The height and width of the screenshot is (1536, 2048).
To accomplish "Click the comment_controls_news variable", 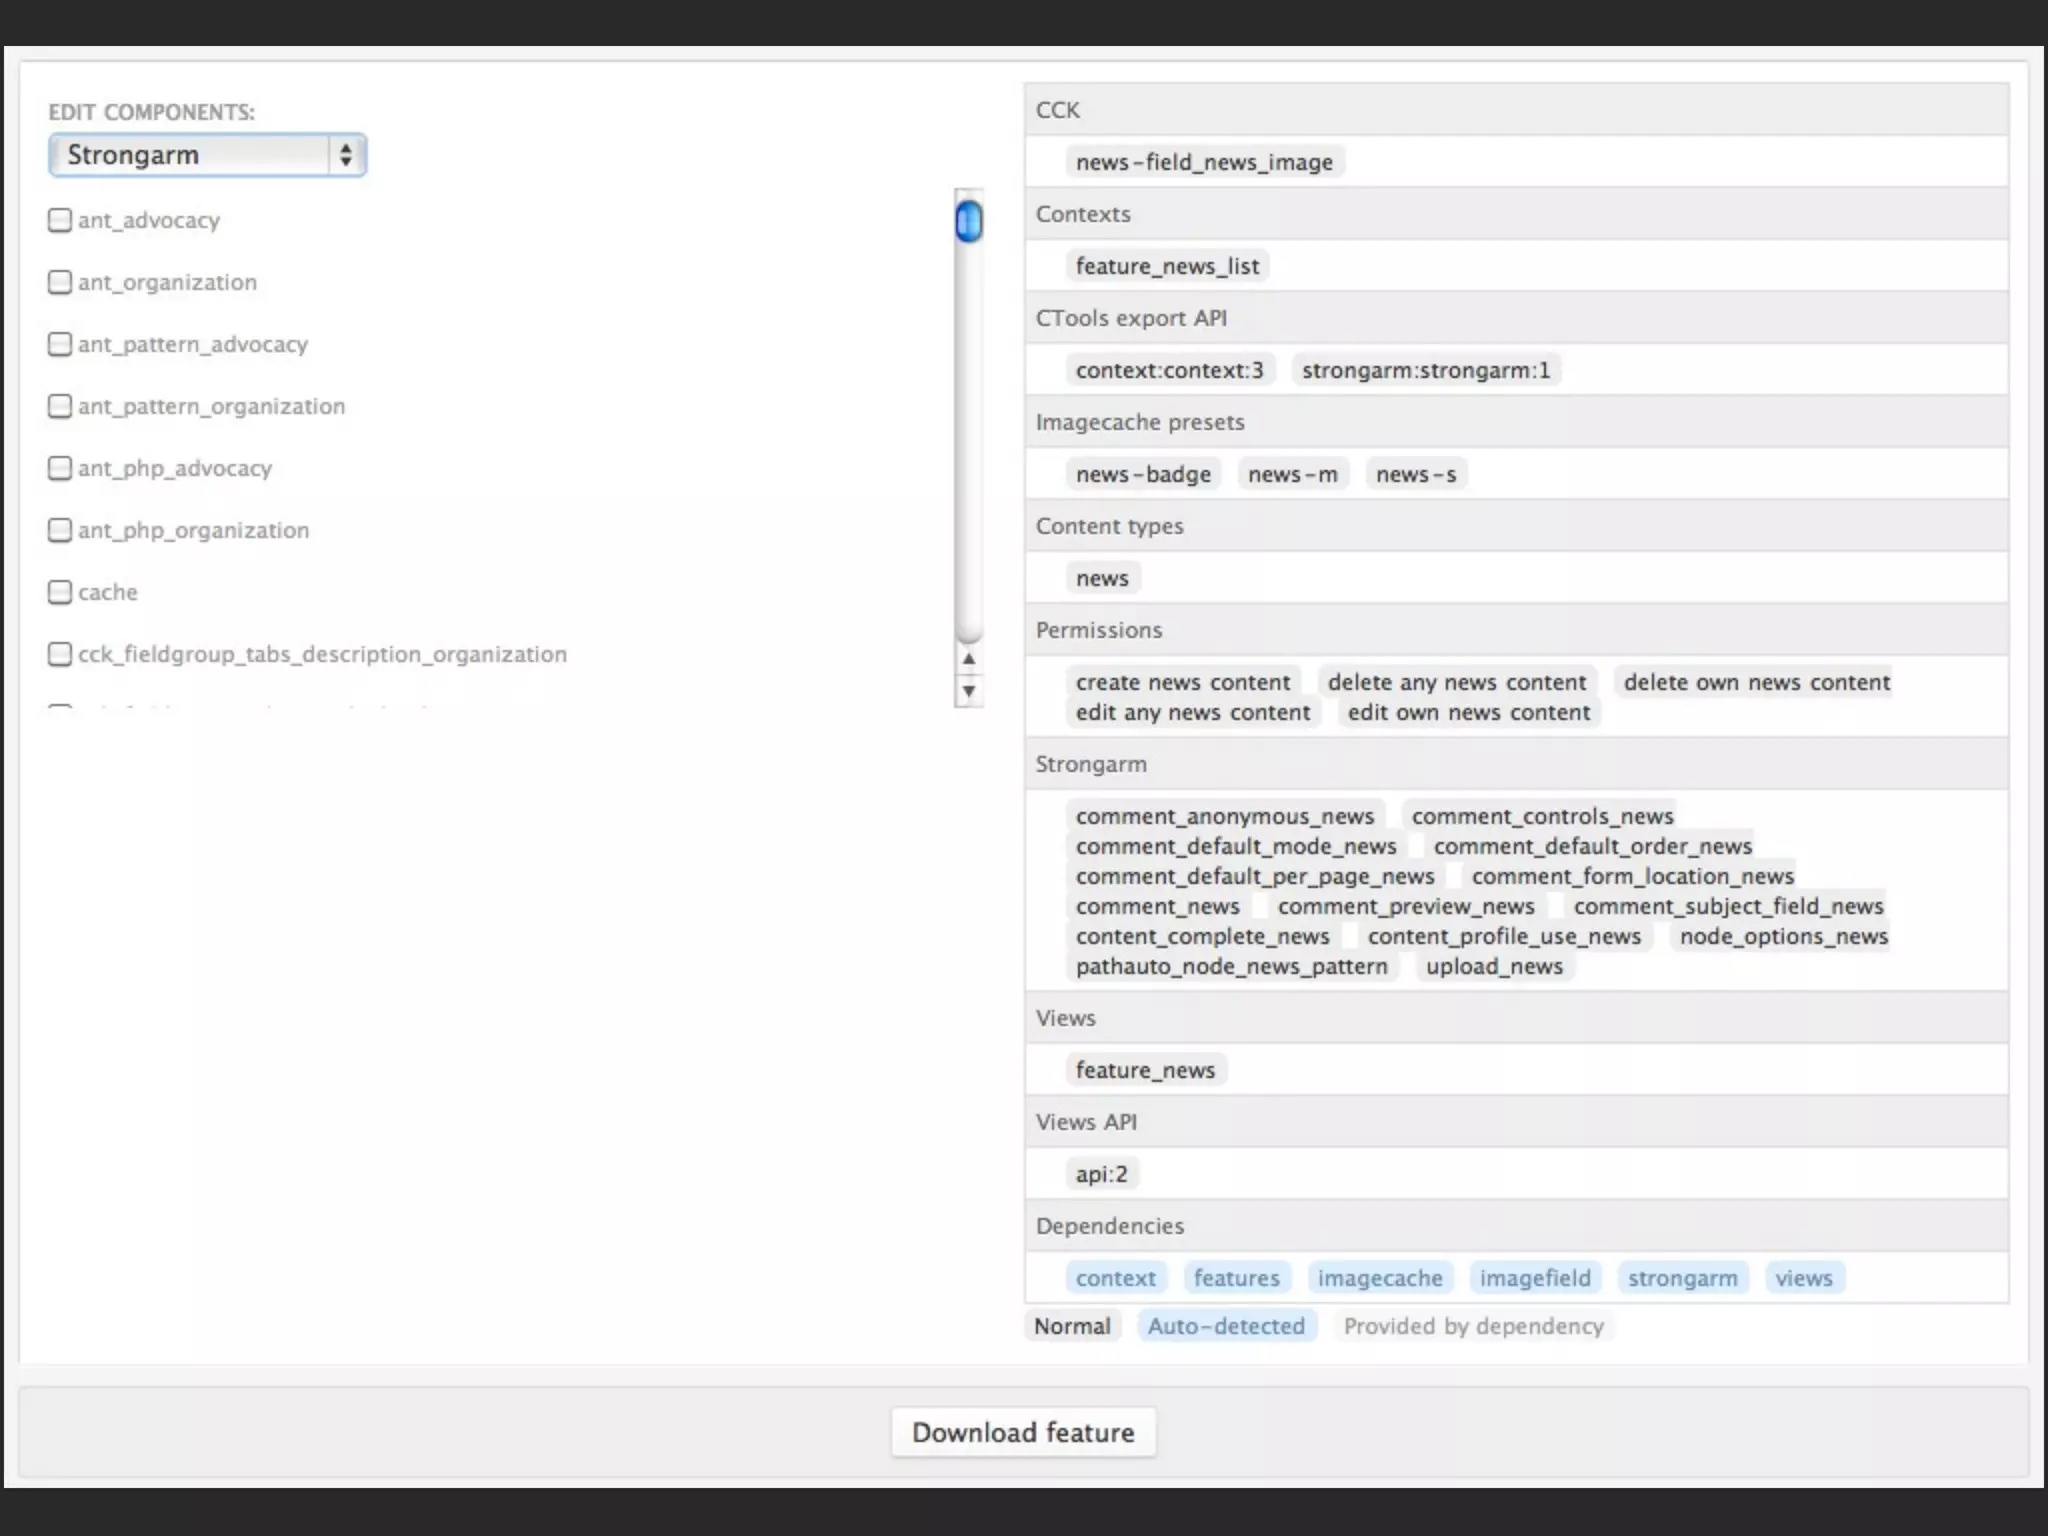I will tap(1542, 816).
